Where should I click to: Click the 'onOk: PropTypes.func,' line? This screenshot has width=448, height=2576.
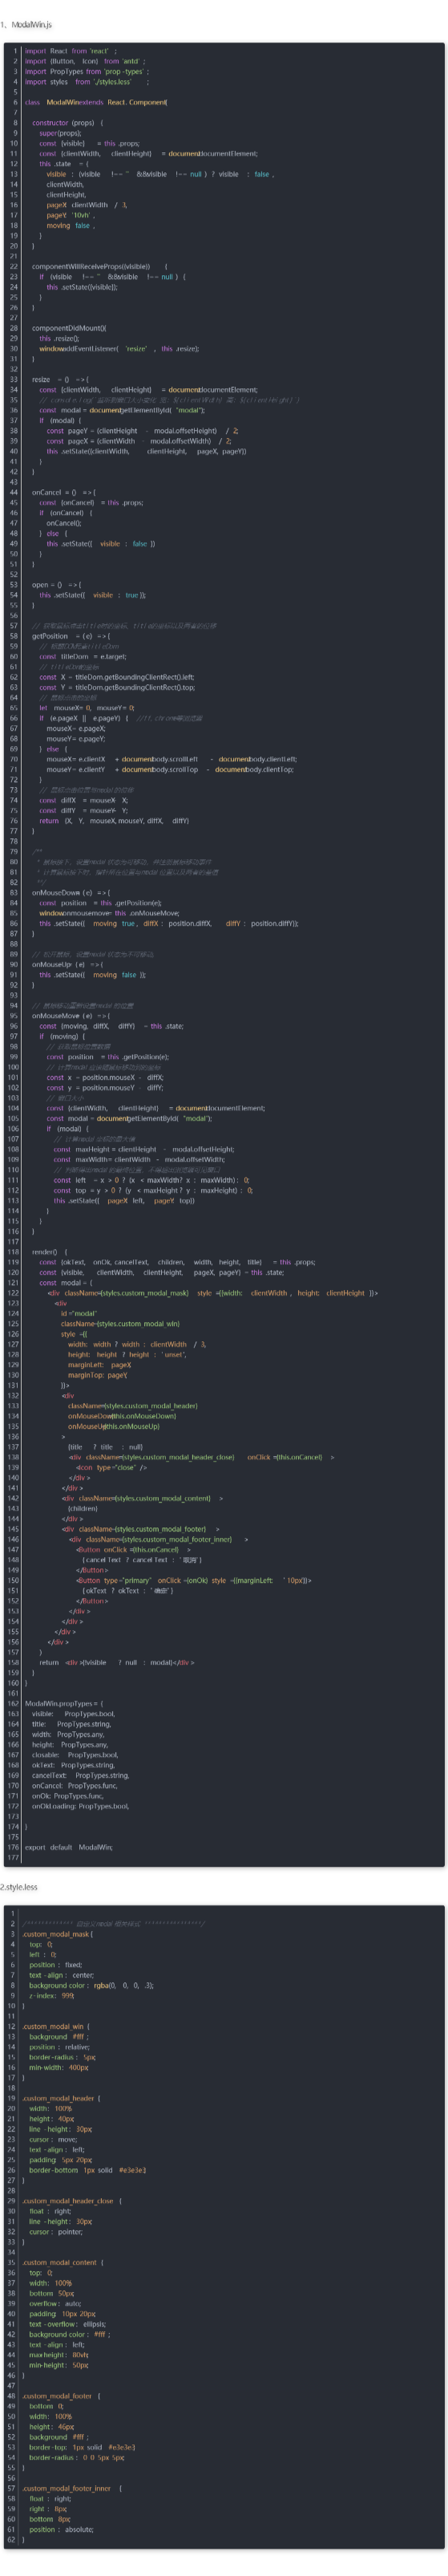(67, 1795)
